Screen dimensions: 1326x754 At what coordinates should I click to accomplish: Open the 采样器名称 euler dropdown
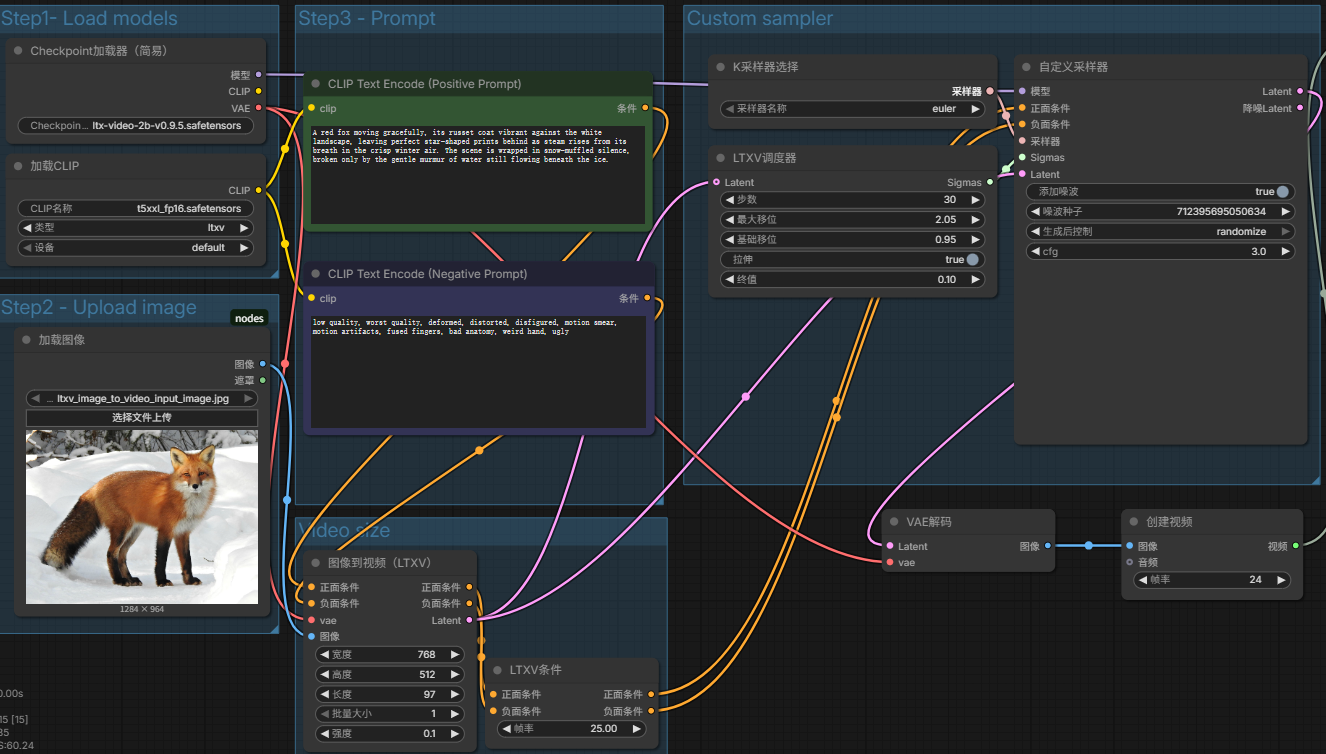tap(853, 109)
